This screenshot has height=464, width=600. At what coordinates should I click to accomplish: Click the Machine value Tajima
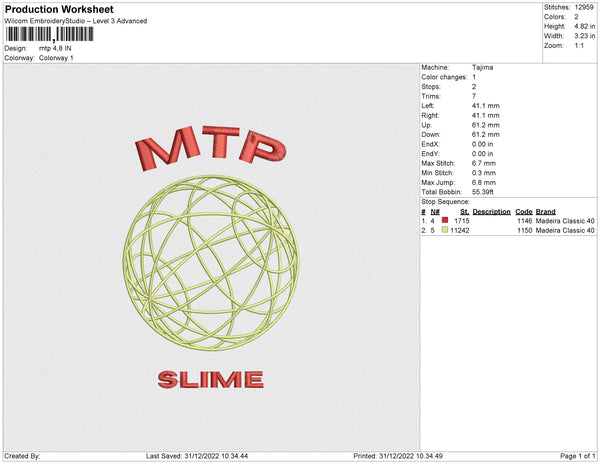[x=483, y=67]
